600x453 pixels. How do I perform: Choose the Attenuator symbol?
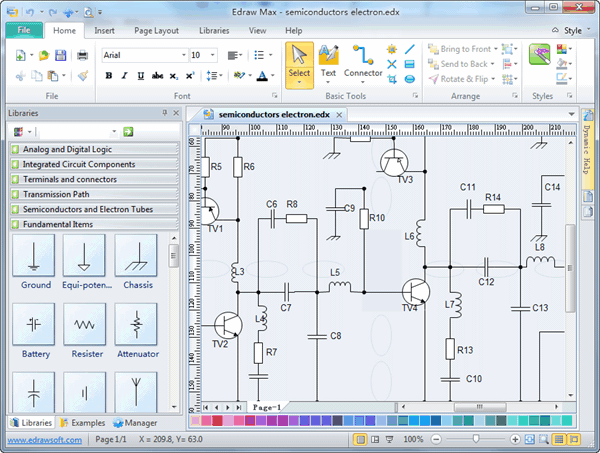(x=136, y=326)
